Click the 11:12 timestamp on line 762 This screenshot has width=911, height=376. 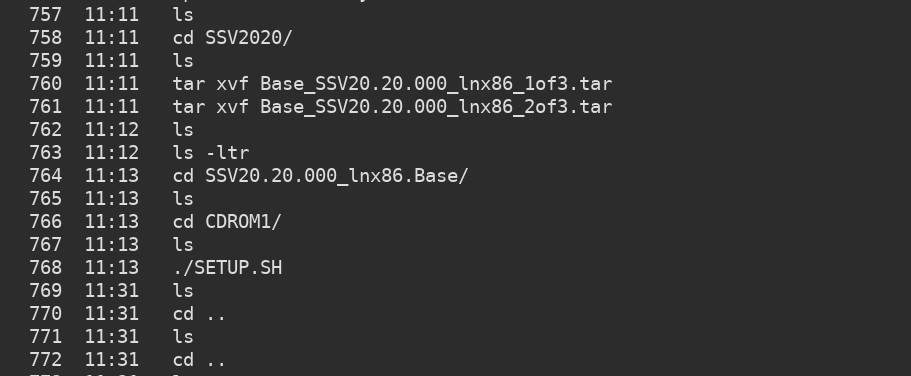pos(112,130)
